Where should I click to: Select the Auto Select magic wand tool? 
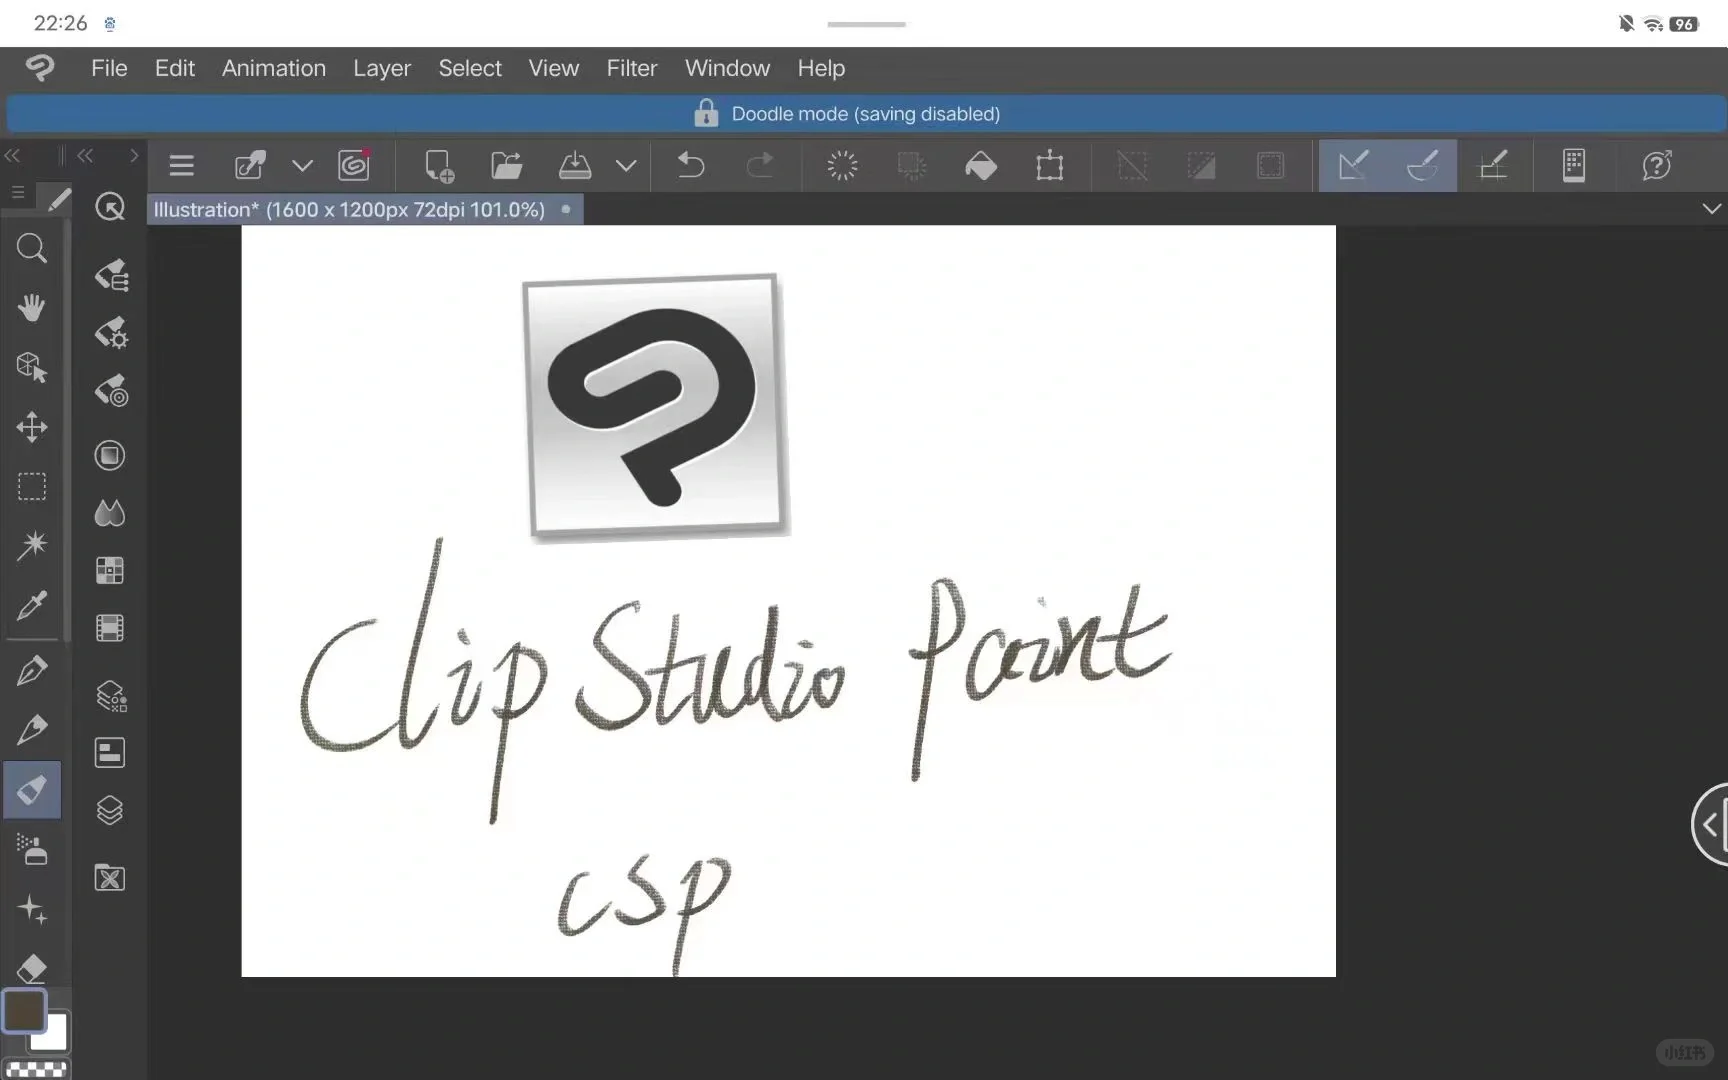coord(32,545)
